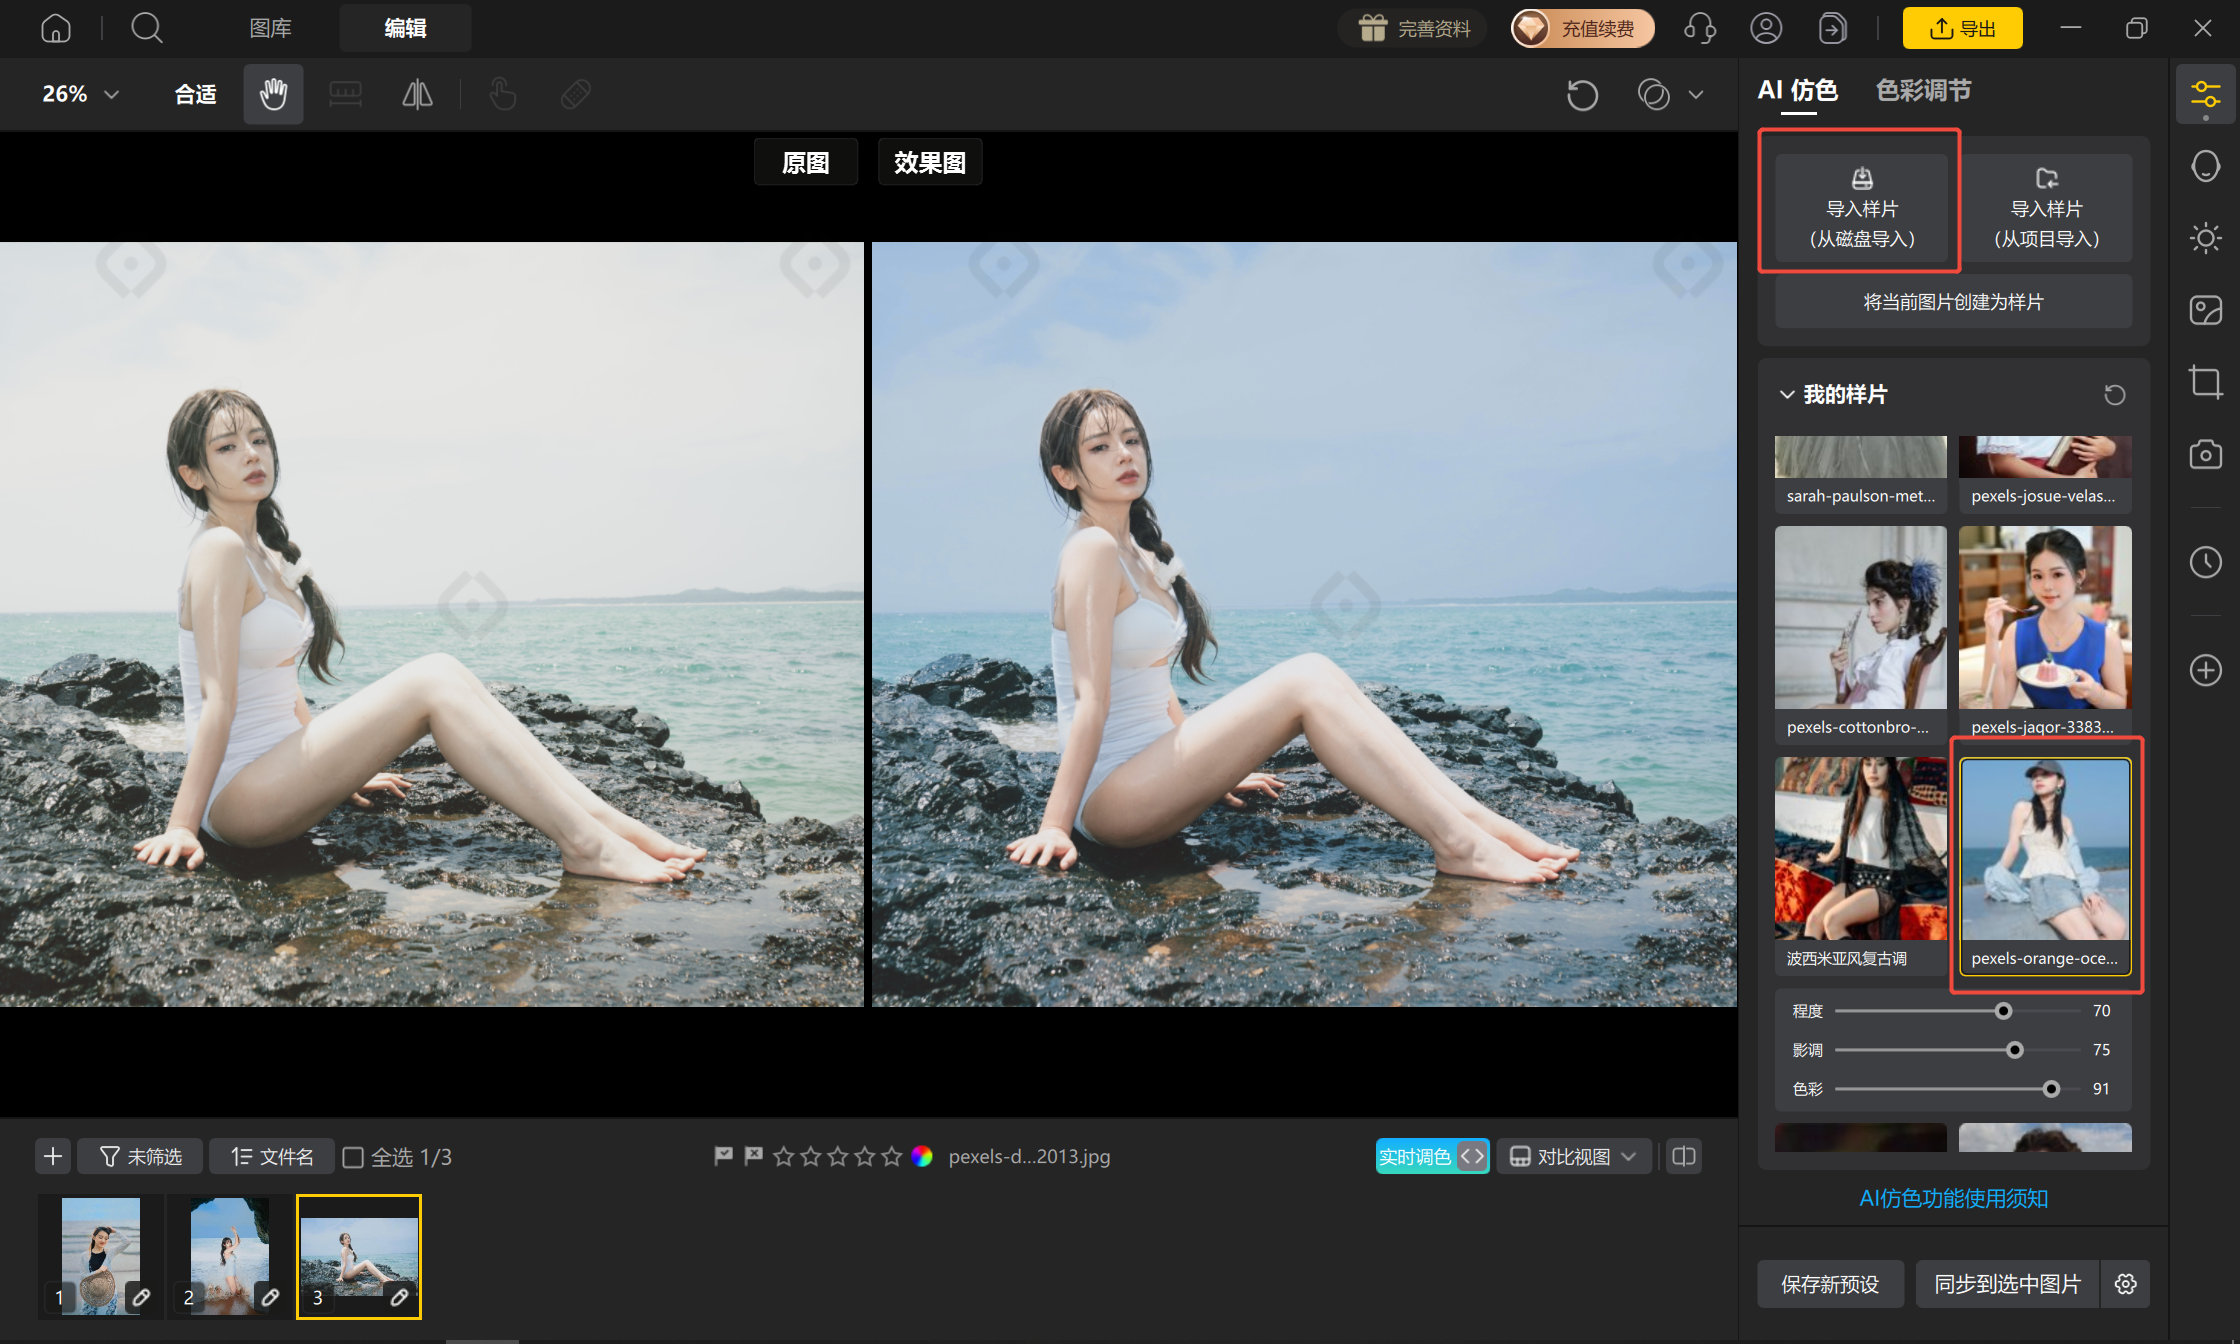Image resolution: width=2240 pixels, height=1344 pixels.
Task: Expand the 对比视图 compare view dropdown
Action: coord(1573,1157)
